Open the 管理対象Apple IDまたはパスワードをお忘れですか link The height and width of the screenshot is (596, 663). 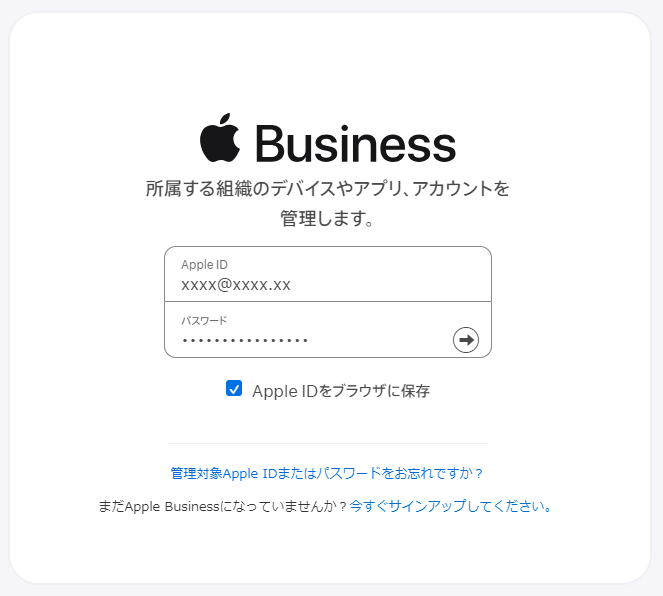[x=326, y=473]
